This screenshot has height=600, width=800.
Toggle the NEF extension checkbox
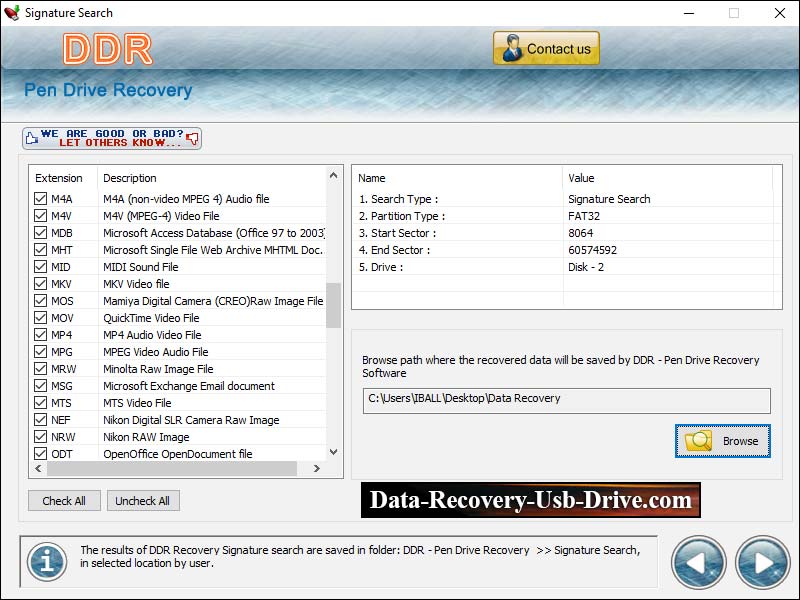tap(40, 419)
